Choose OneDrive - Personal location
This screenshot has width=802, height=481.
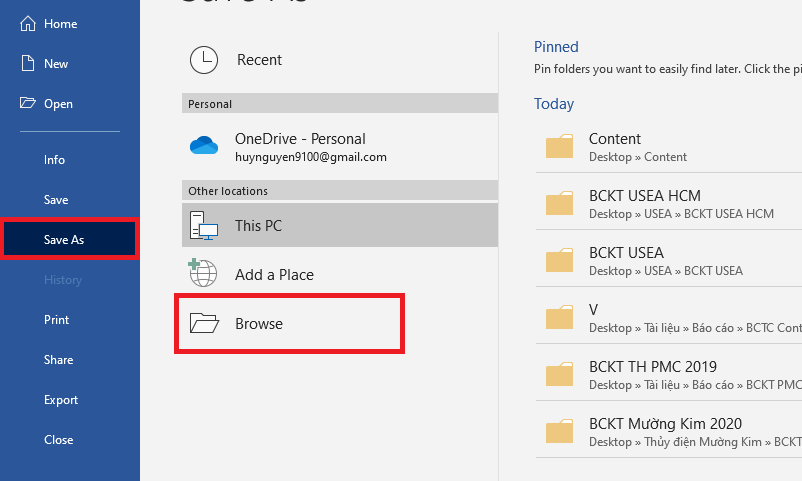340,146
